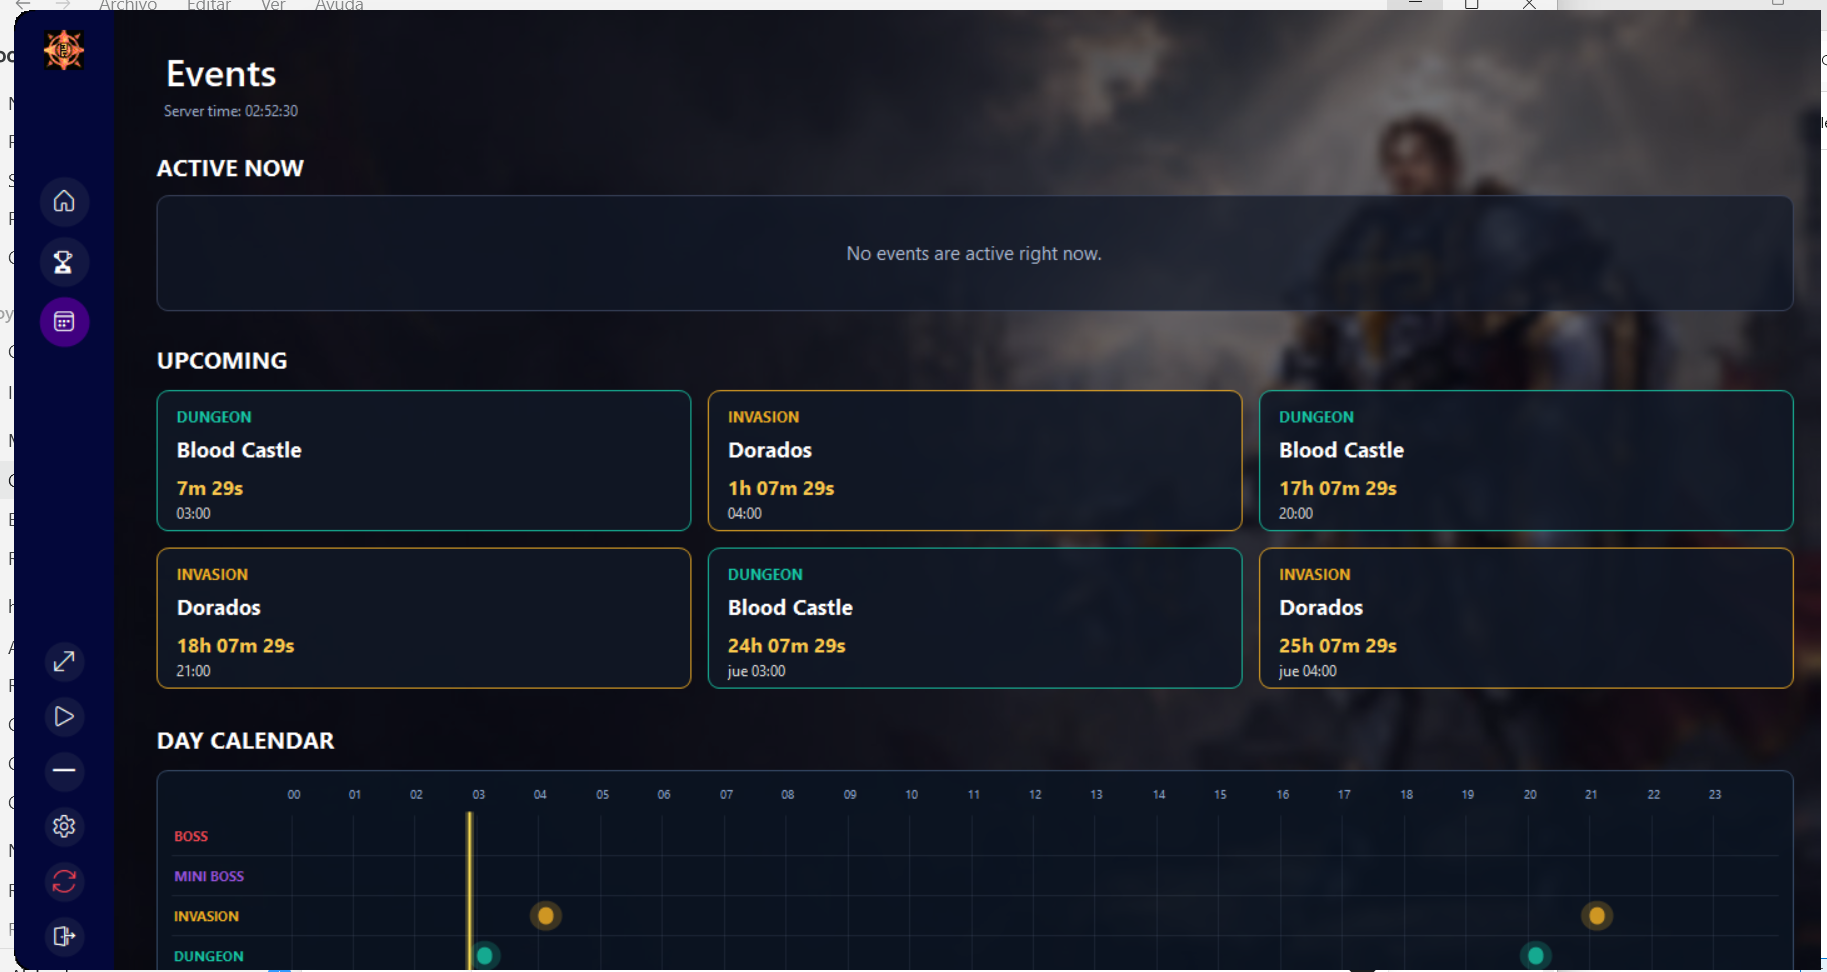Viewport: 1827px width, 972px height.
Task: Click the 1h 07m 29s countdown text
Action: click(781, 488)
